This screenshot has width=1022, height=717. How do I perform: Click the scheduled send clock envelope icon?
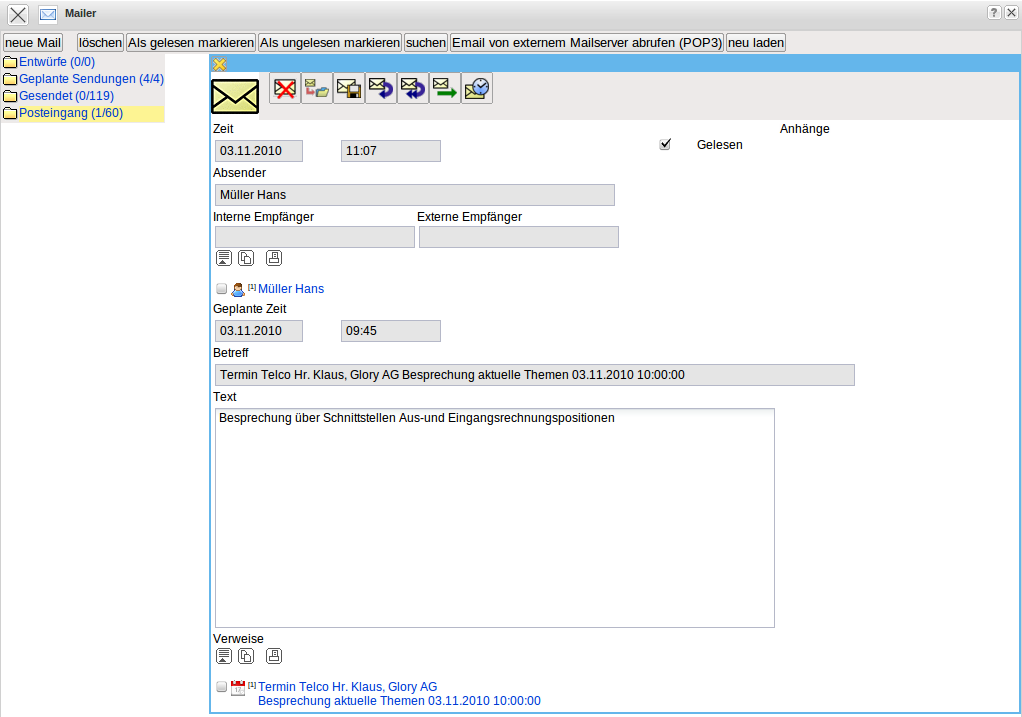coord(477,88)
